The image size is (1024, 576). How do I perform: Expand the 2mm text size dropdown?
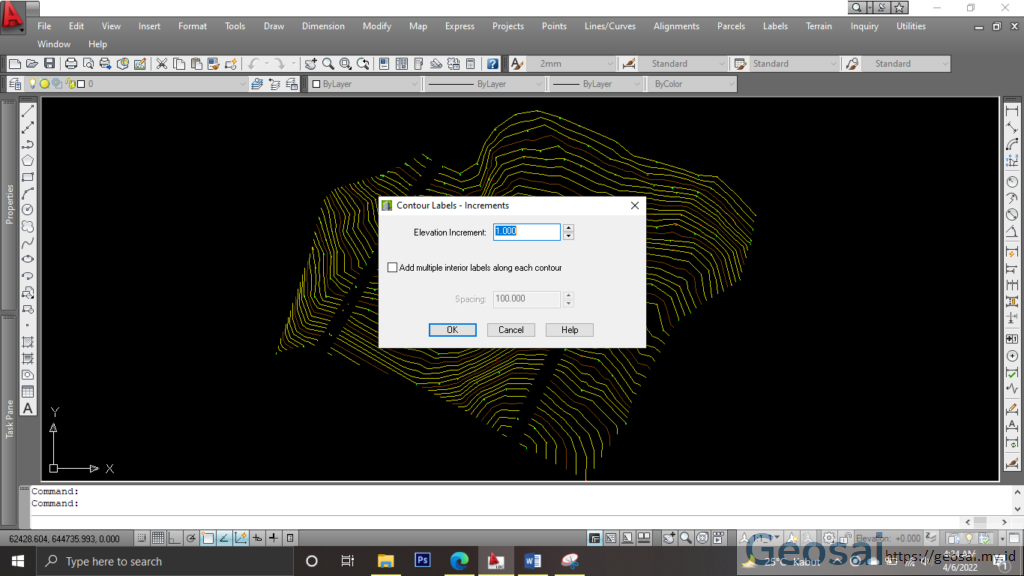click(x=609, y=63)
